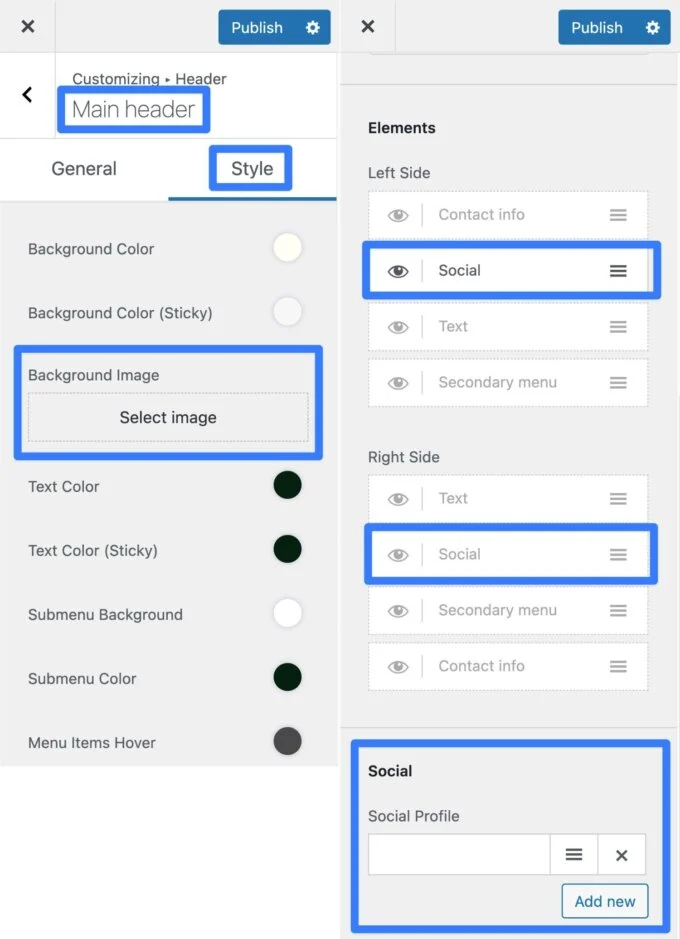The height and width of the screenshot is (939, 680).
Task: Switch to the General tab
Action: tap(84, 169)
